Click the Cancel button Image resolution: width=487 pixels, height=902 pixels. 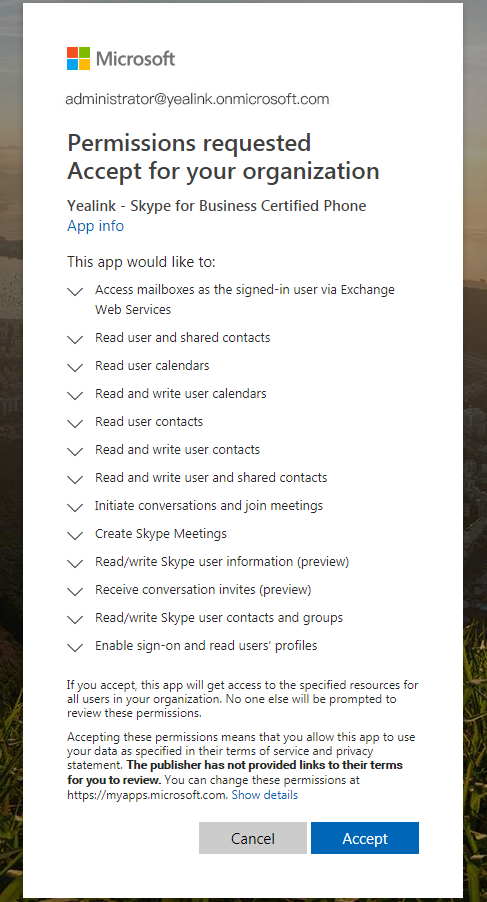click(252, 838)
